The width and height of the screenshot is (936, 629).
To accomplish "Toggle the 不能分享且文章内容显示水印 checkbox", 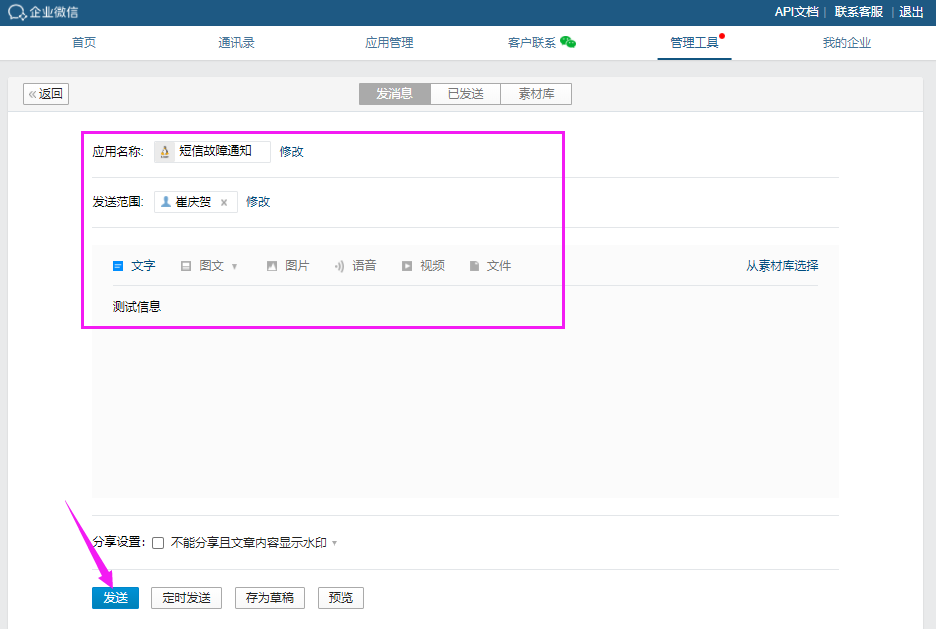I will point(158,543).
